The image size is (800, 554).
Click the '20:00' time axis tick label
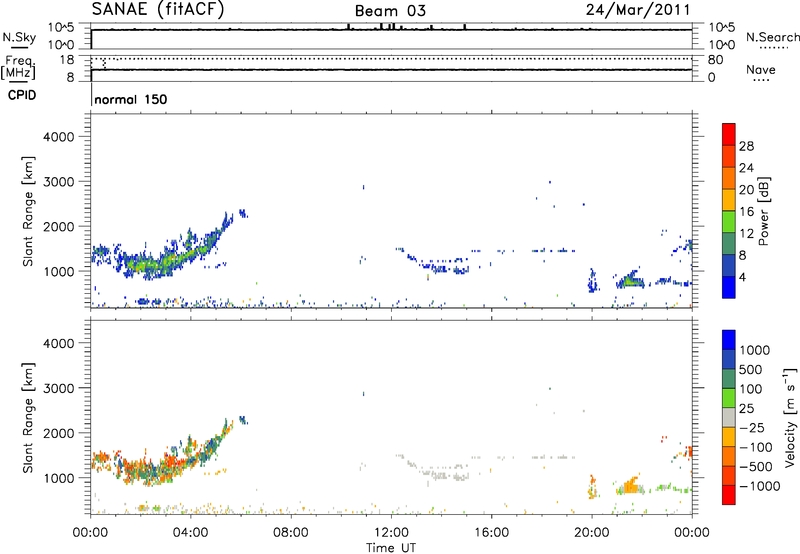coord(591,533)
